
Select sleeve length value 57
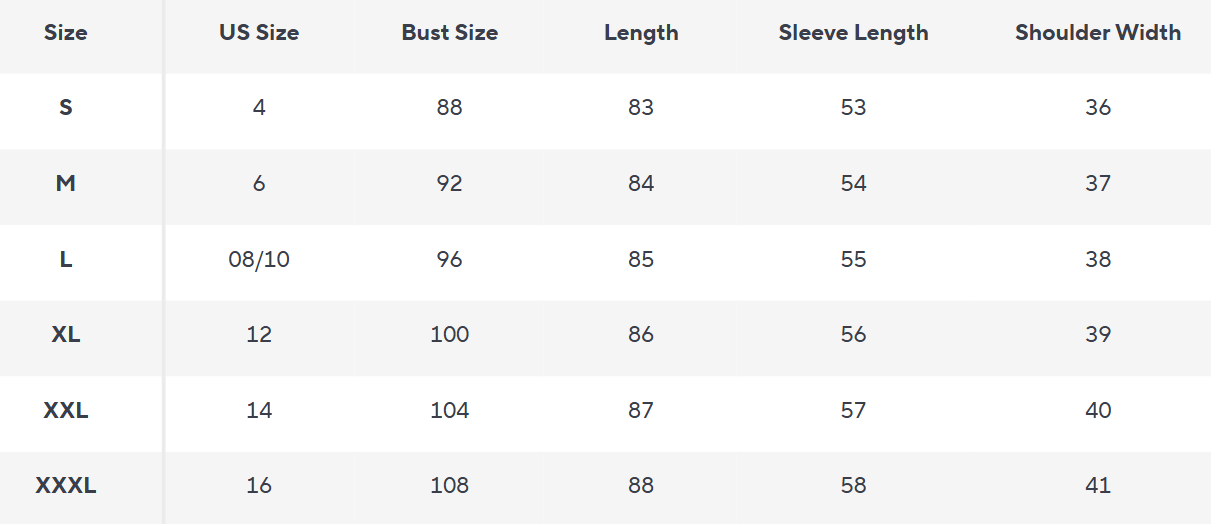coord(853,411)
